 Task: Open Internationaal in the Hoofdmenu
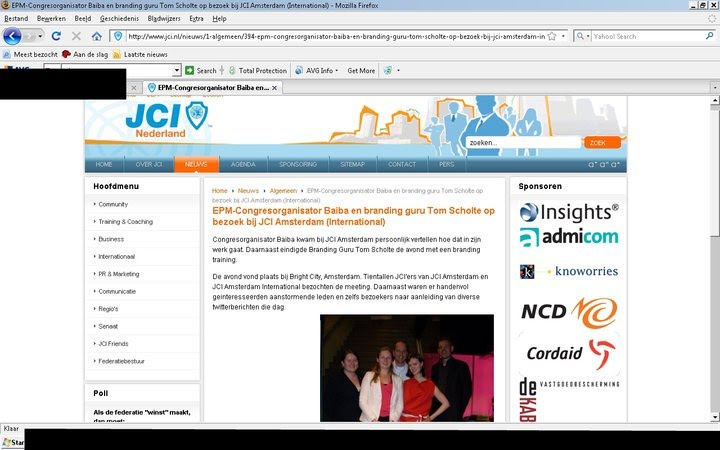[117, 257]
